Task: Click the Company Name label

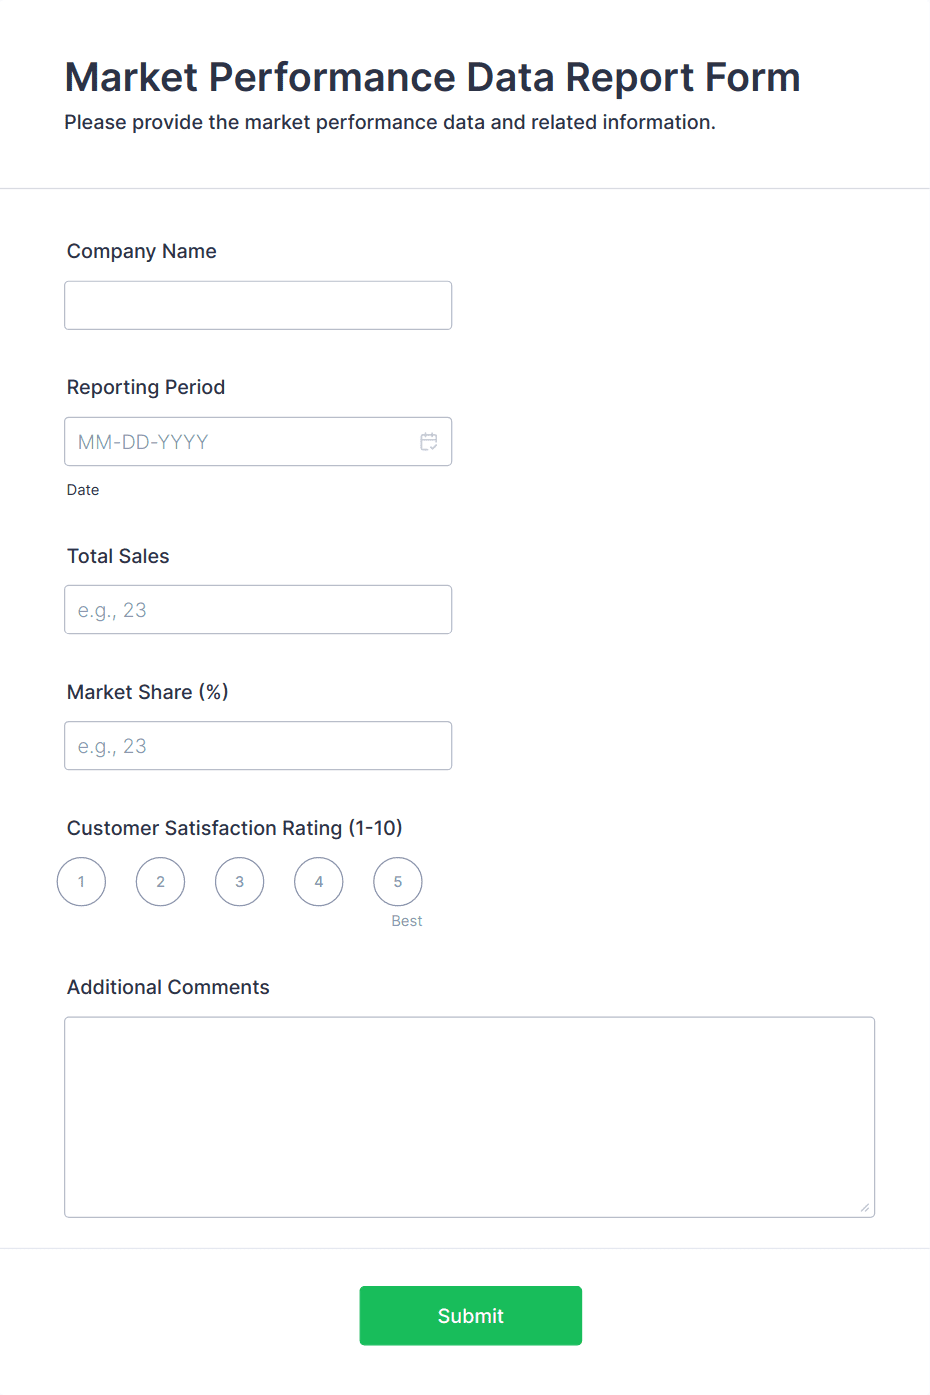Action: [x=141, y=251]
